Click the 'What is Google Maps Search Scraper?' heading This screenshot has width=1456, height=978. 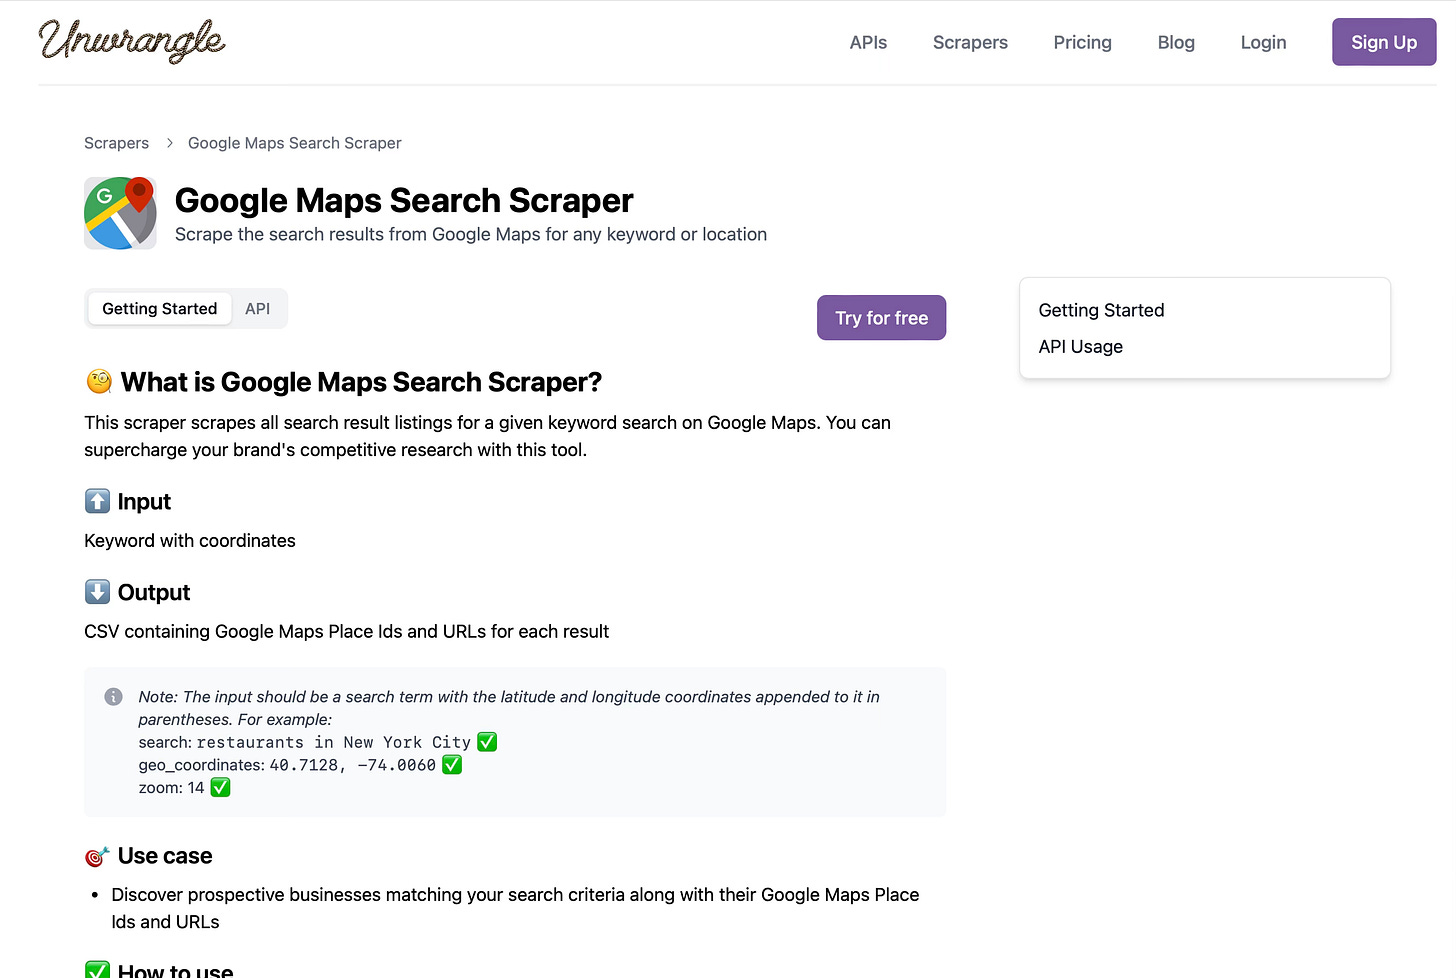click(x=361, y=382)
